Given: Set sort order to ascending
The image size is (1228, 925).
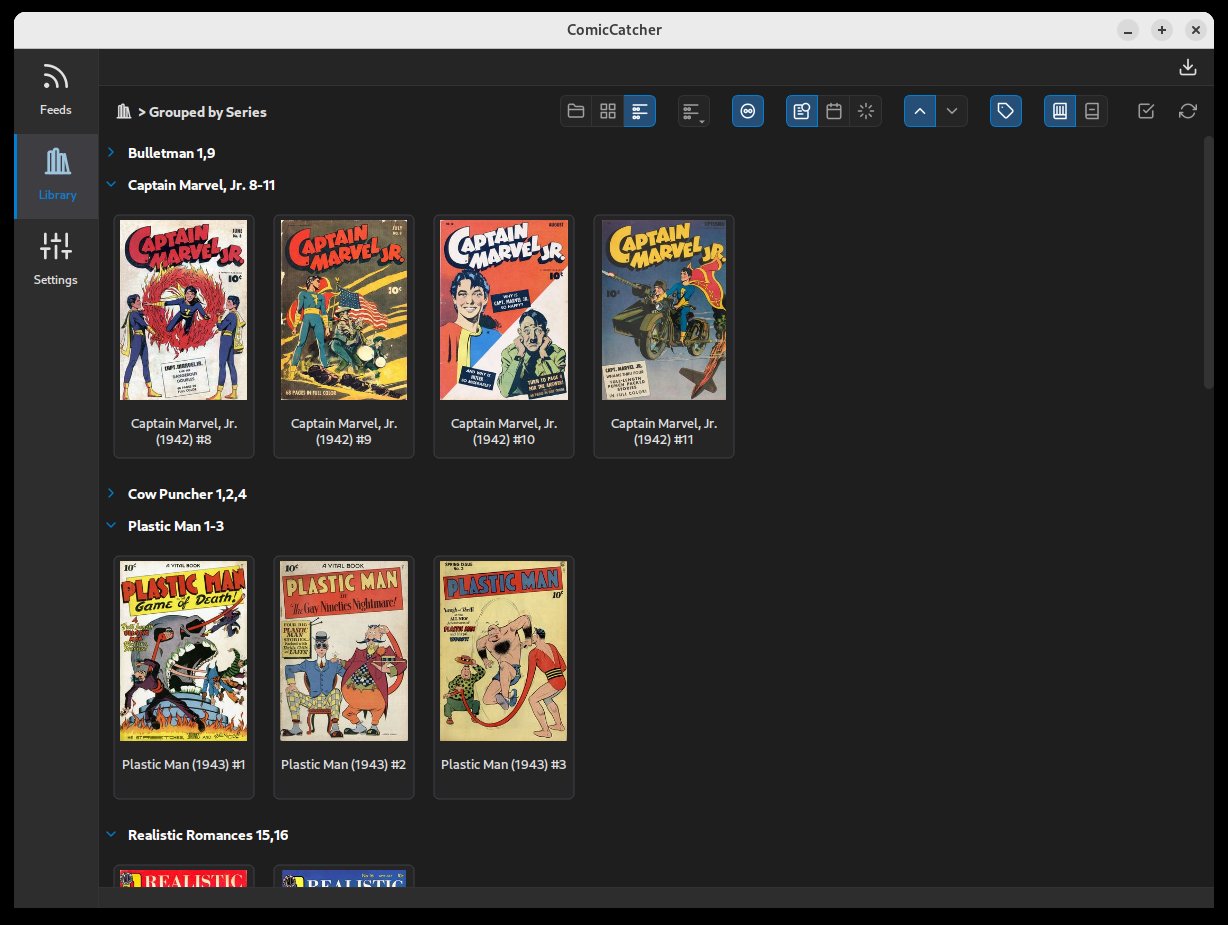Looking at the screenshot, I should [x=920, y=111].
